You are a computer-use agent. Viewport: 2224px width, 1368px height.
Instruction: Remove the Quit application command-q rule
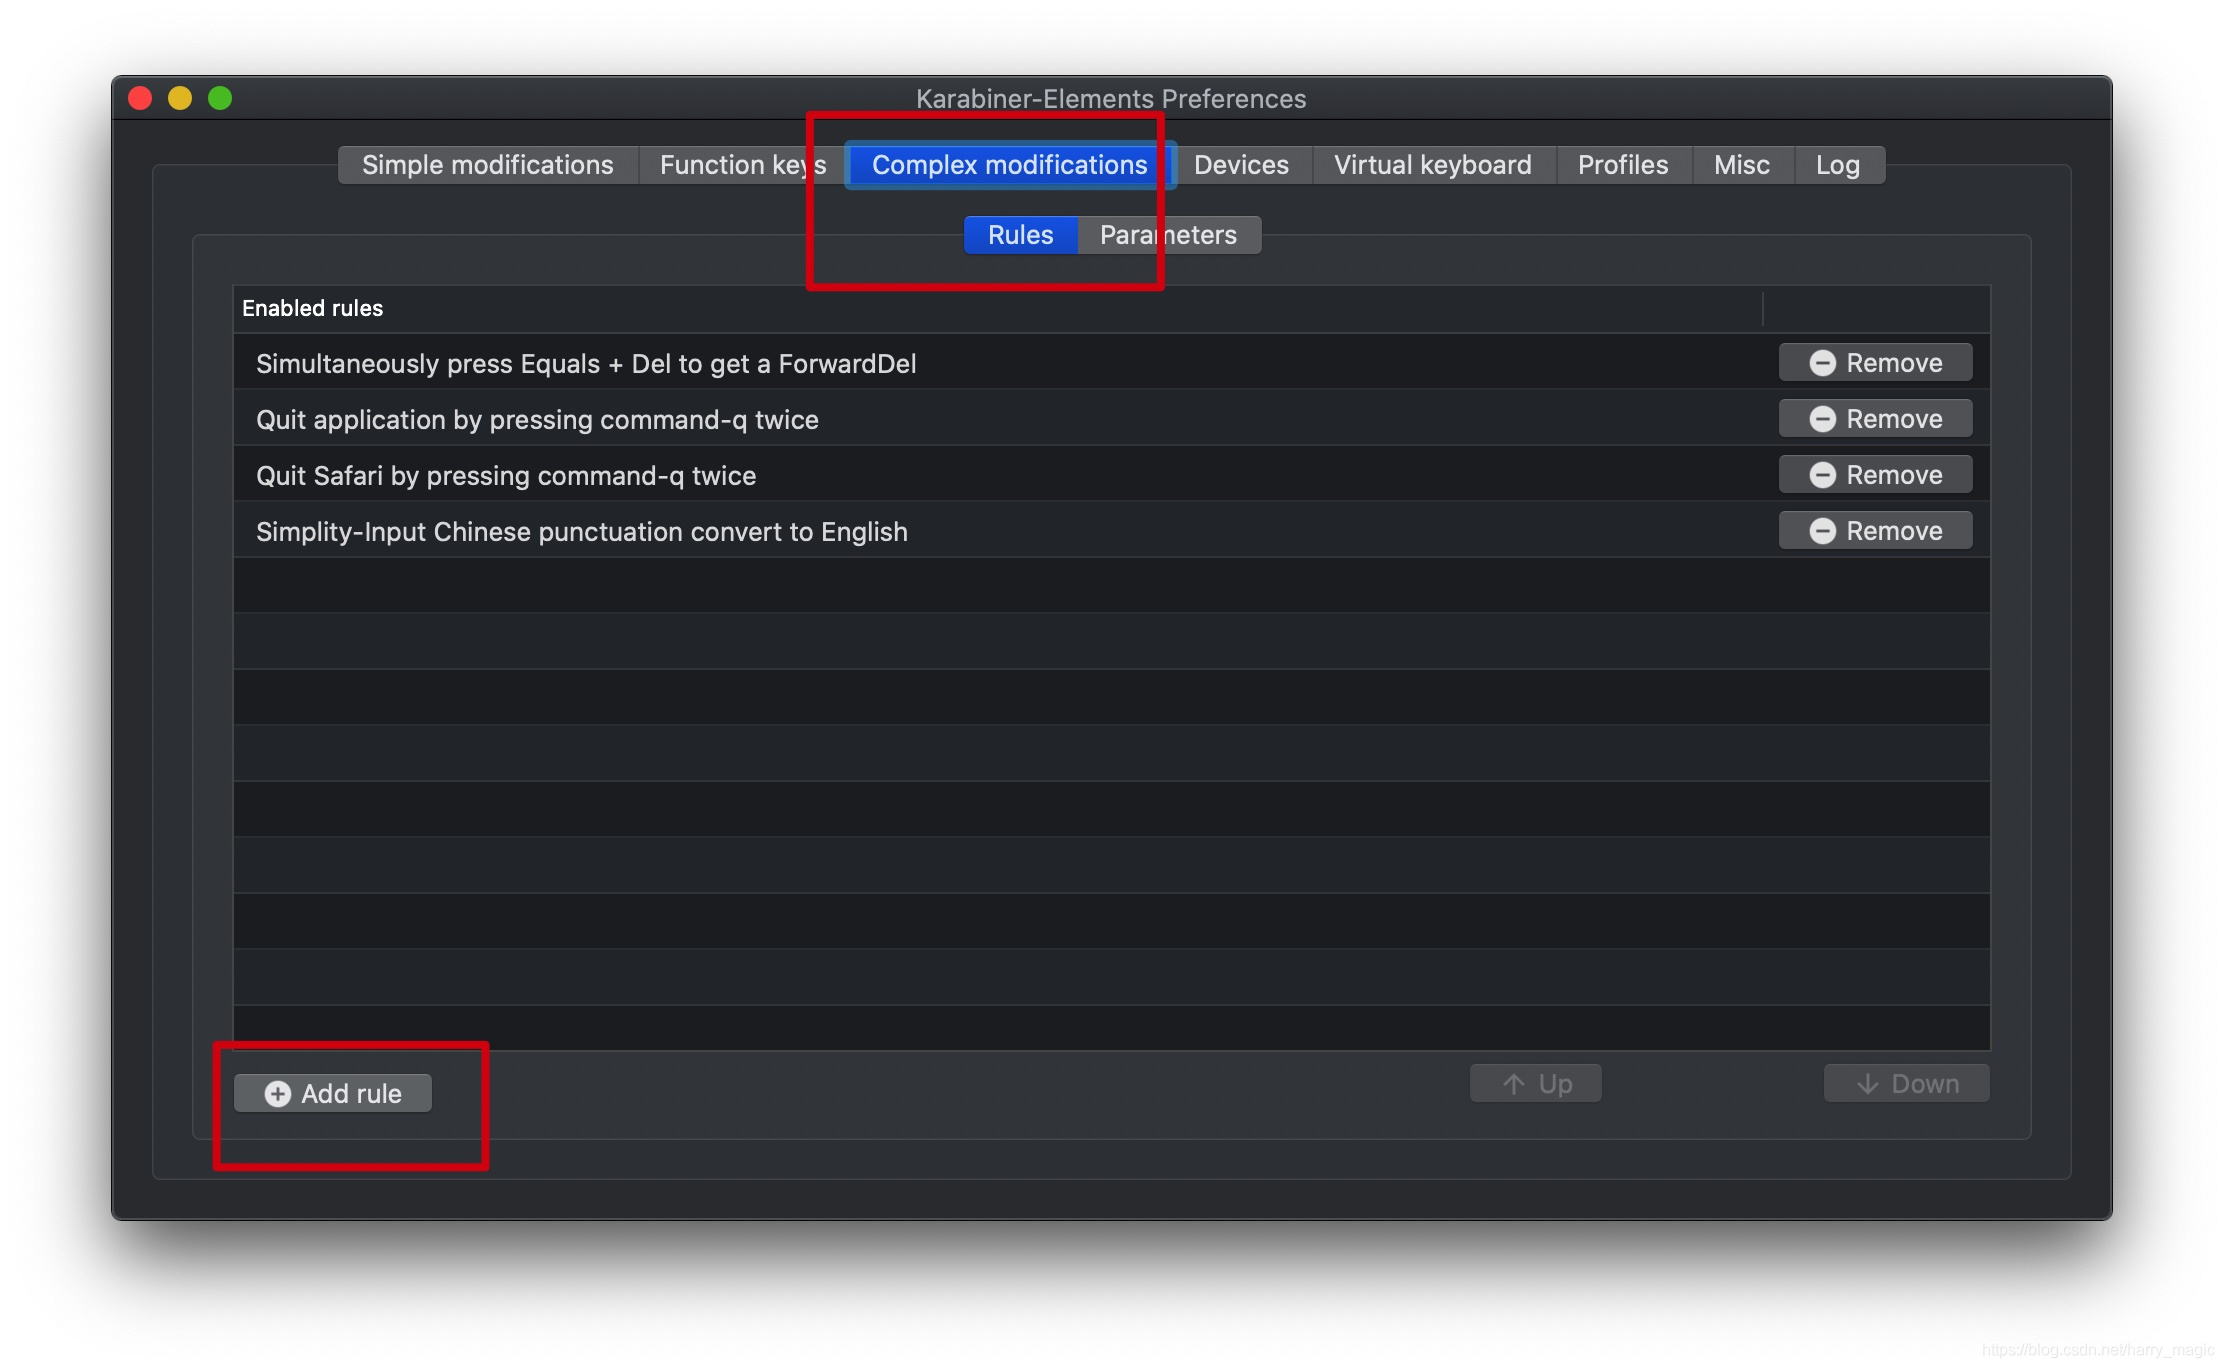[x=1875, y=419]
